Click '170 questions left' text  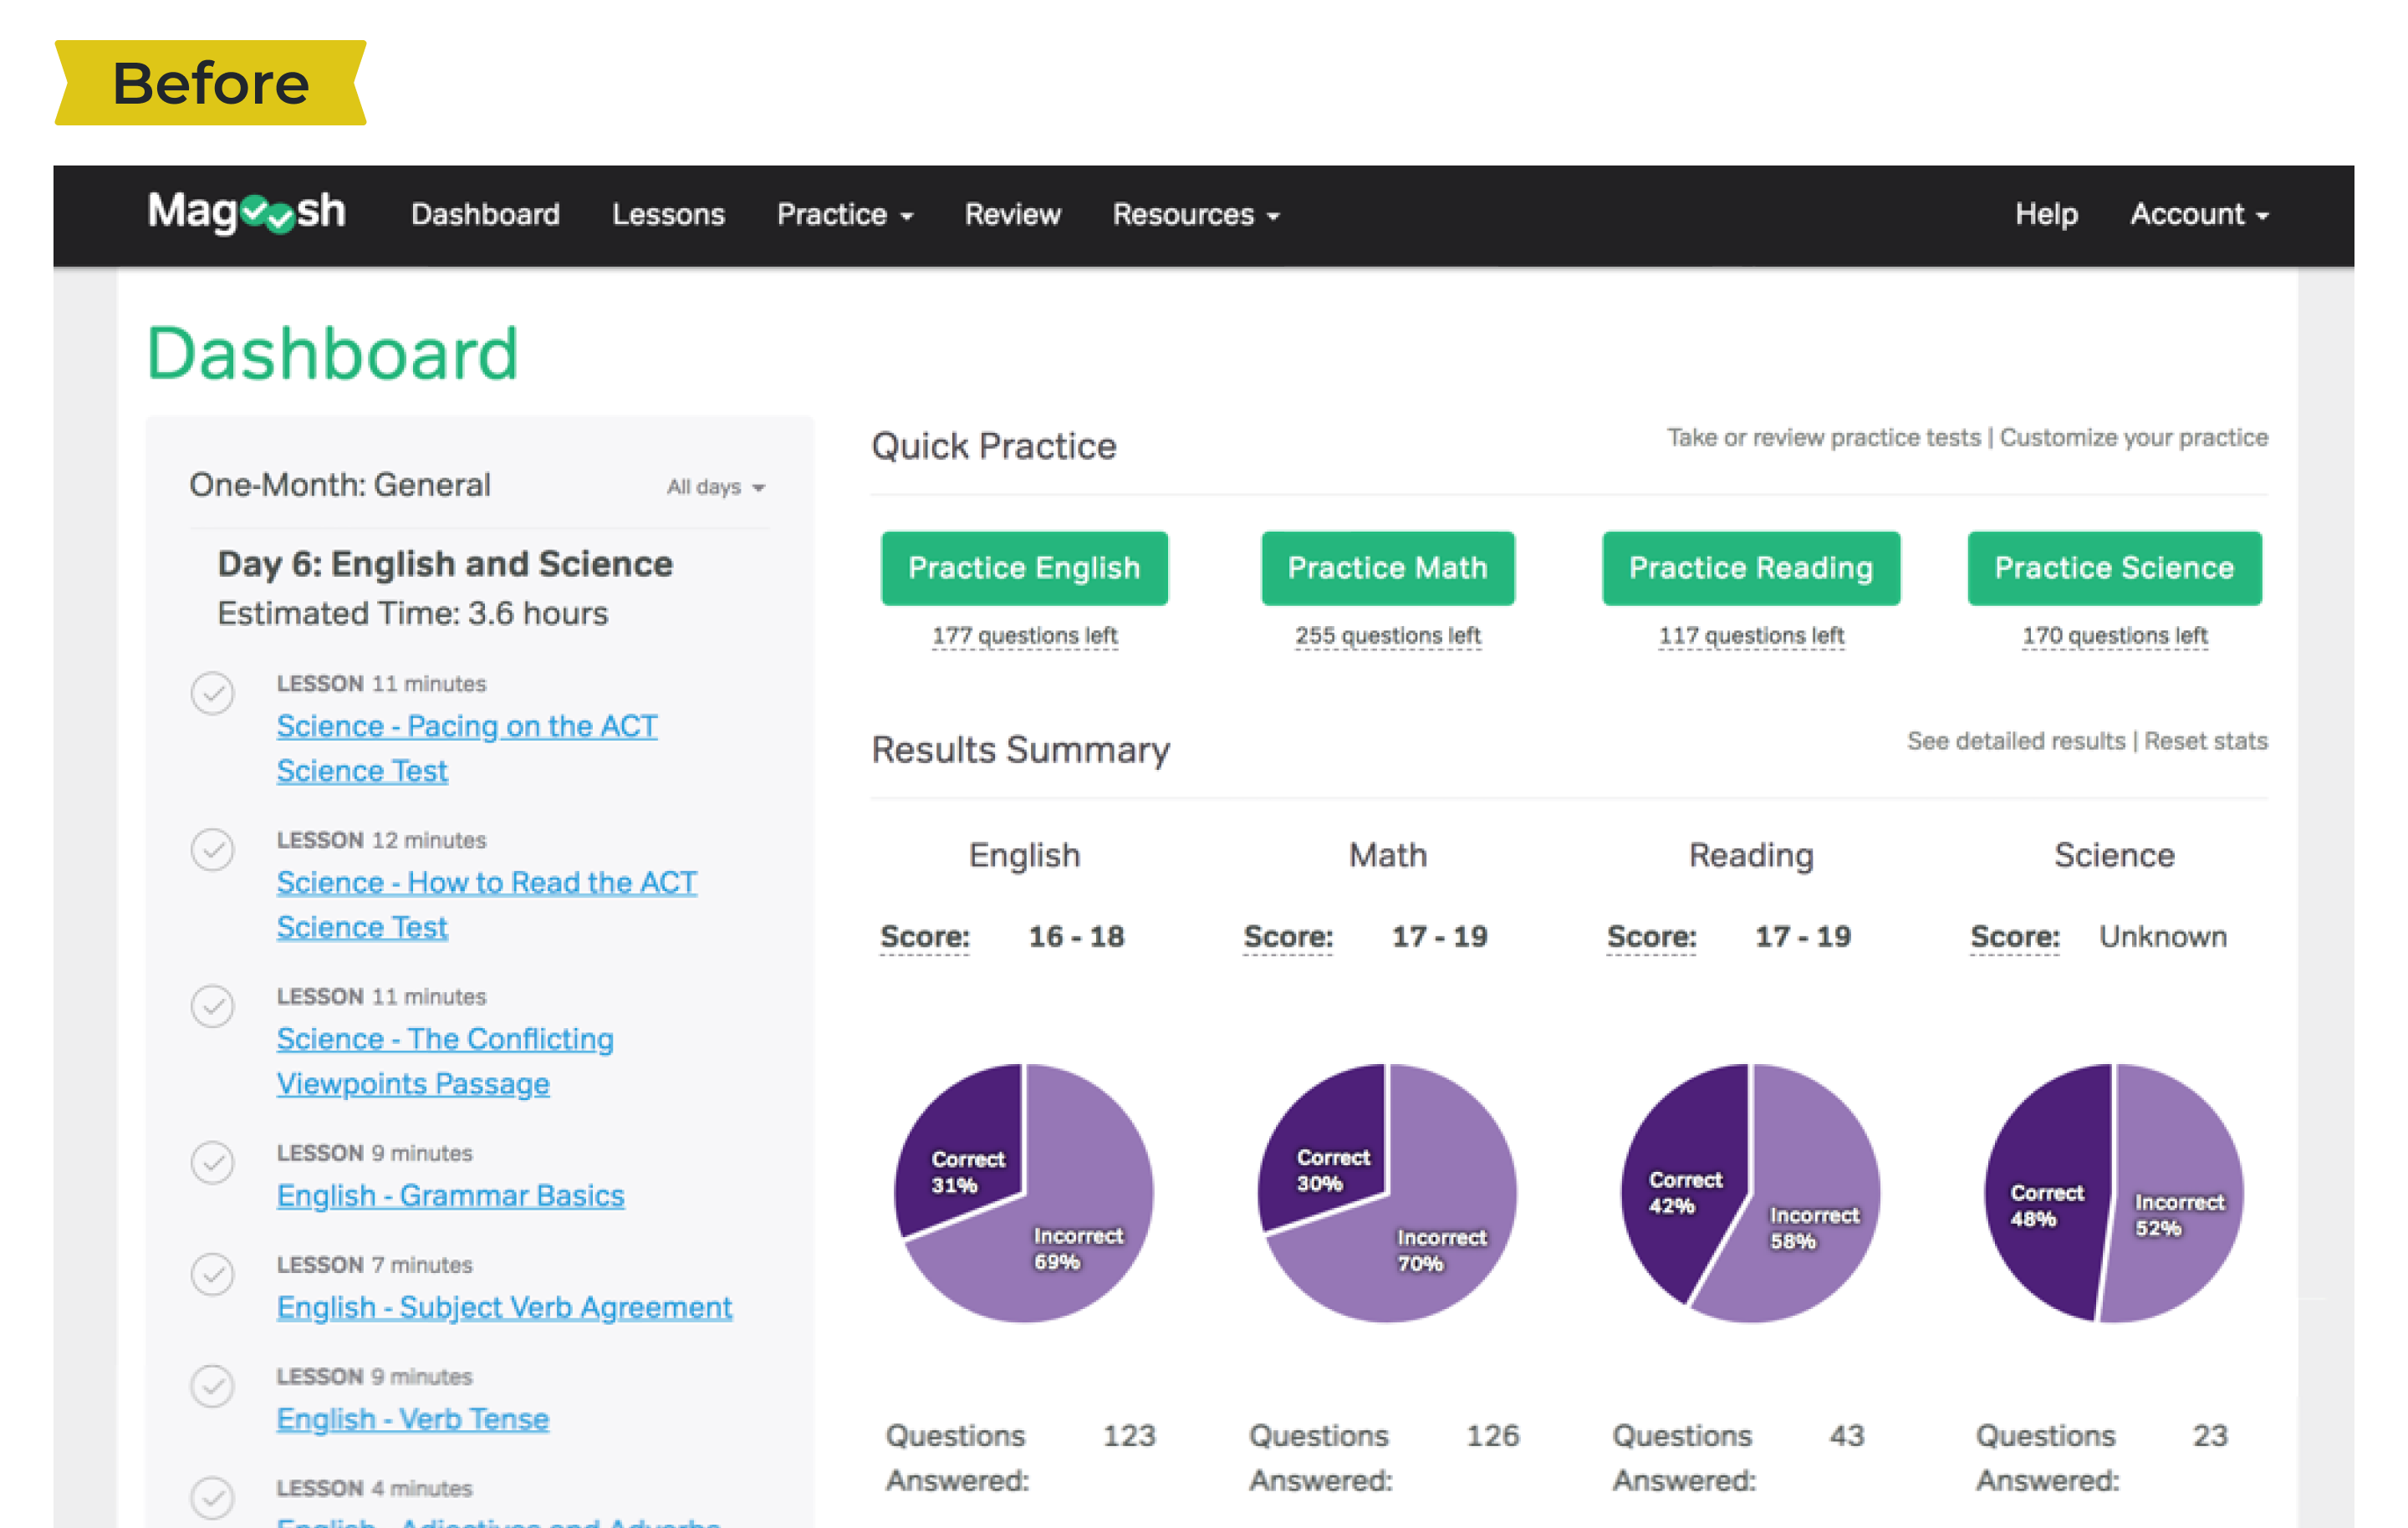(2114, 636)
